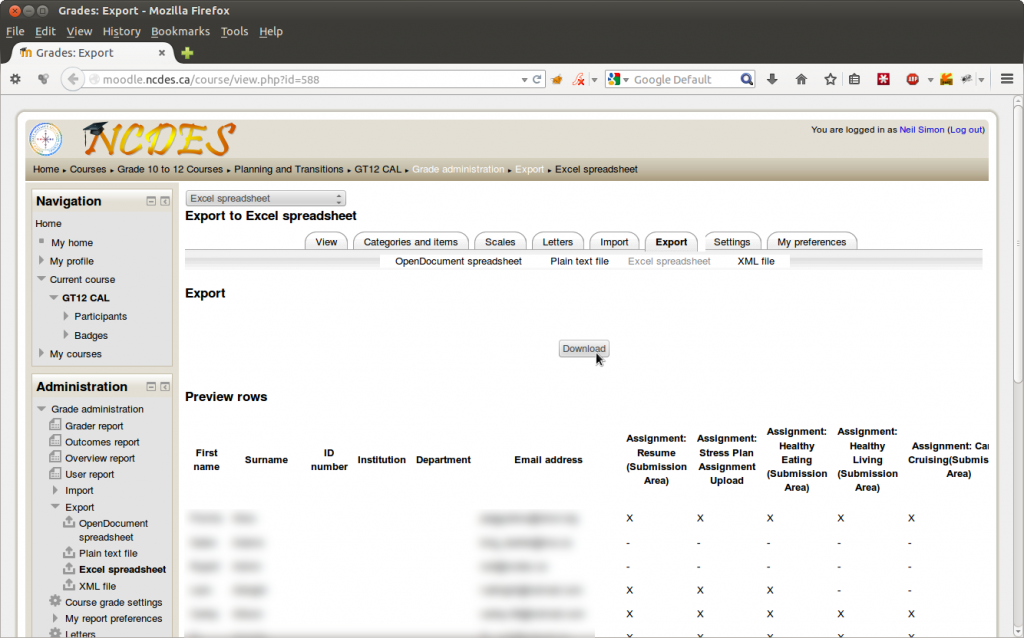Screen dimensions: 1024x638
Task: Switch to the Scales tab
Action: [x=500, y=242]
